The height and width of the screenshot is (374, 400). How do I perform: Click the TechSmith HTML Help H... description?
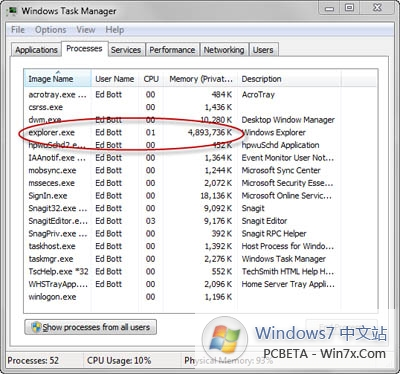click(x=288, y=272)
